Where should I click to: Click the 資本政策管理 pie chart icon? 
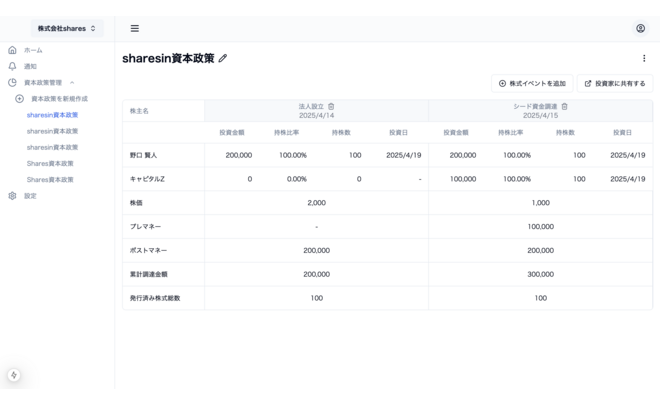pos(12,83)
